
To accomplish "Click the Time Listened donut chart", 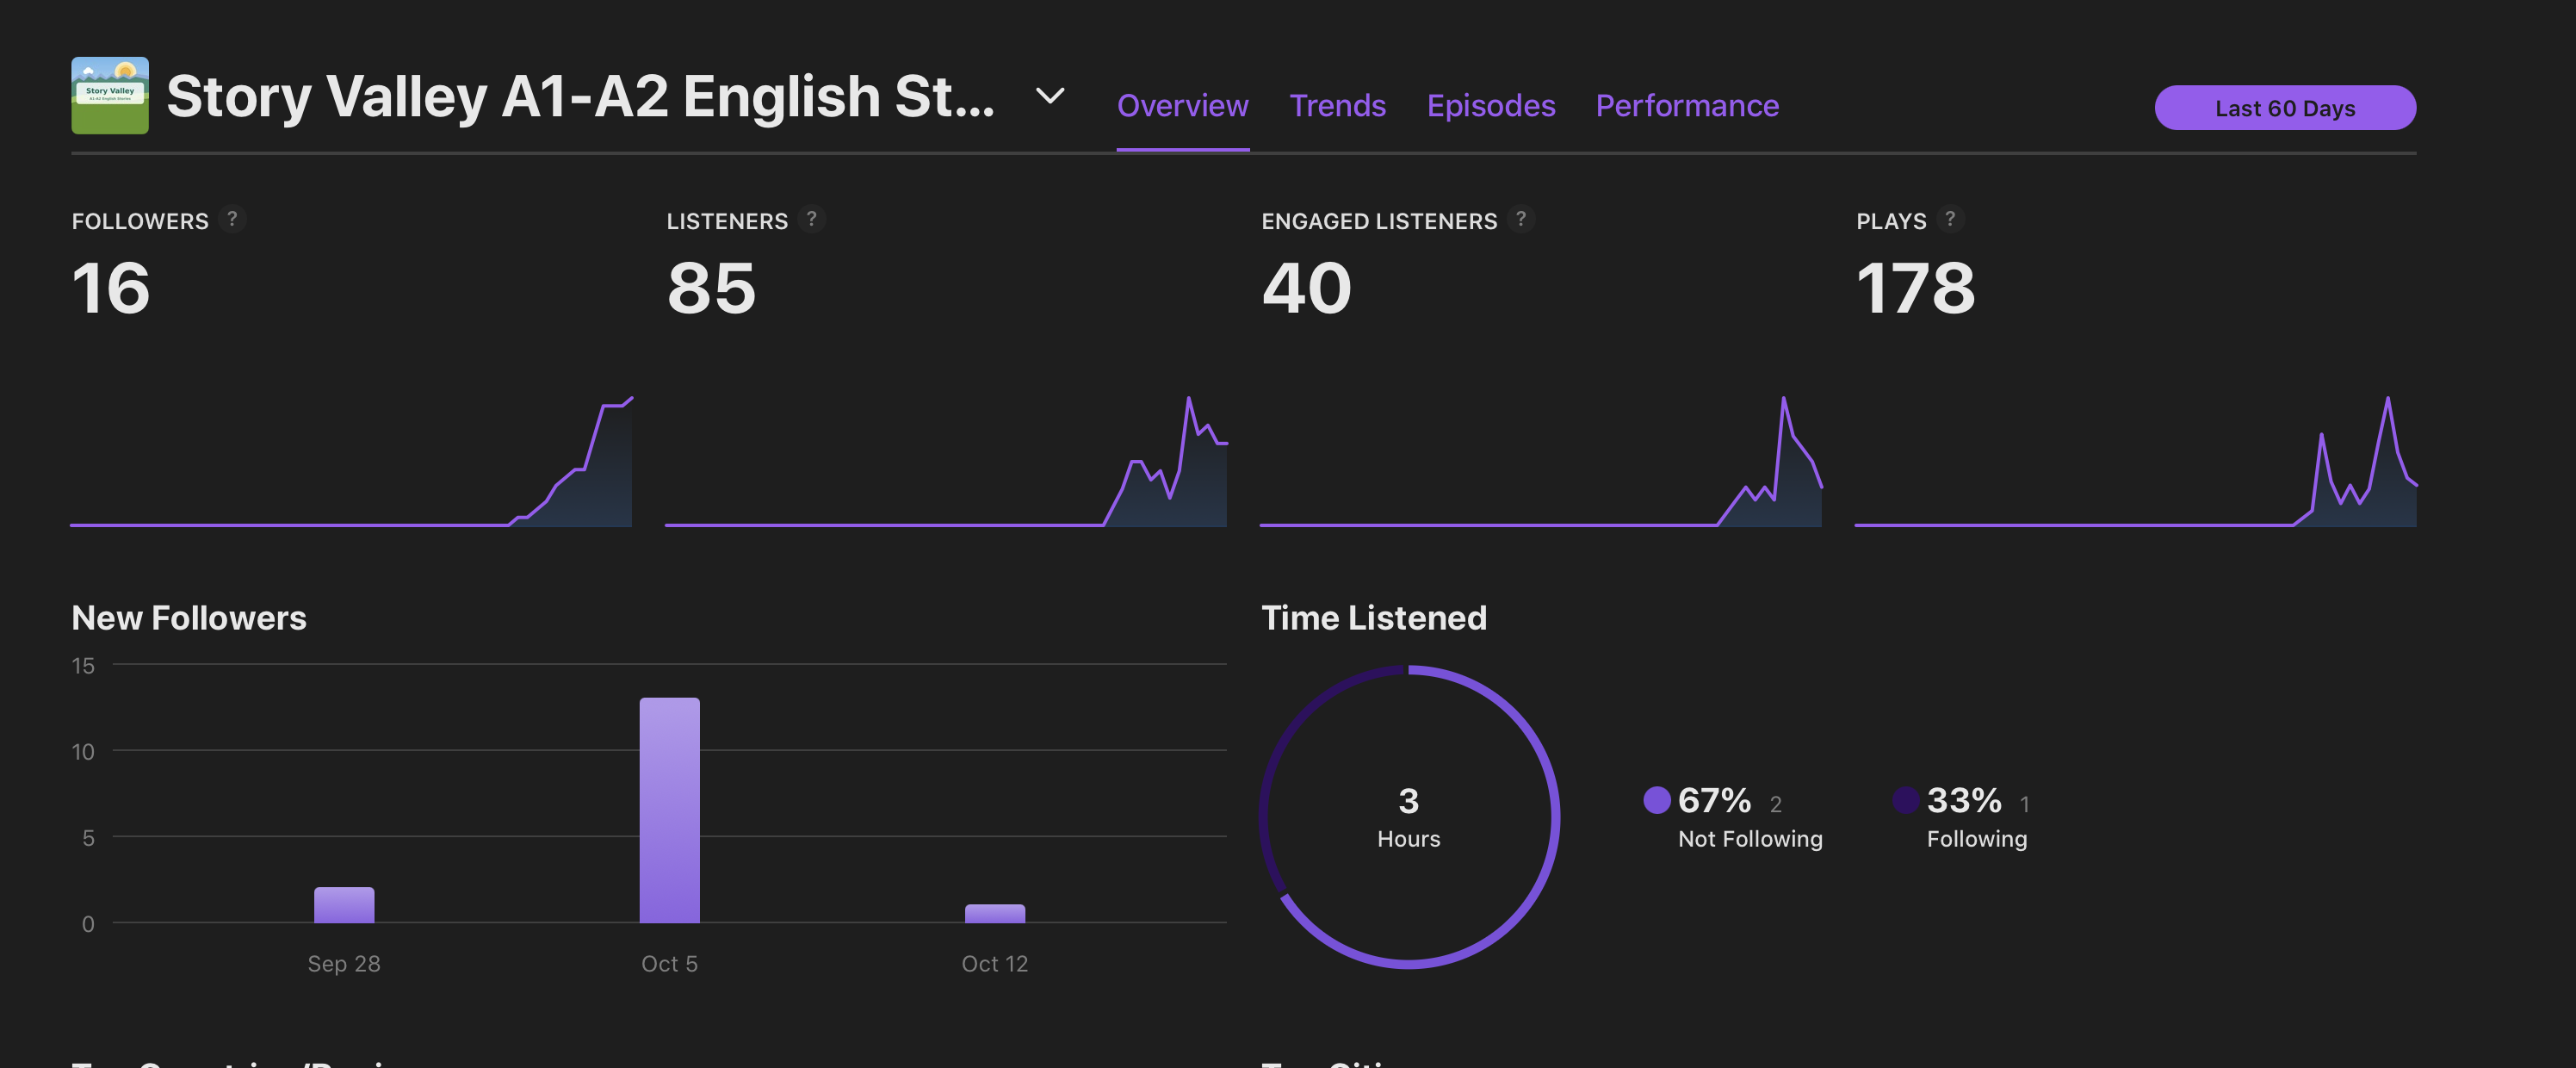I will pos(1408,817).
